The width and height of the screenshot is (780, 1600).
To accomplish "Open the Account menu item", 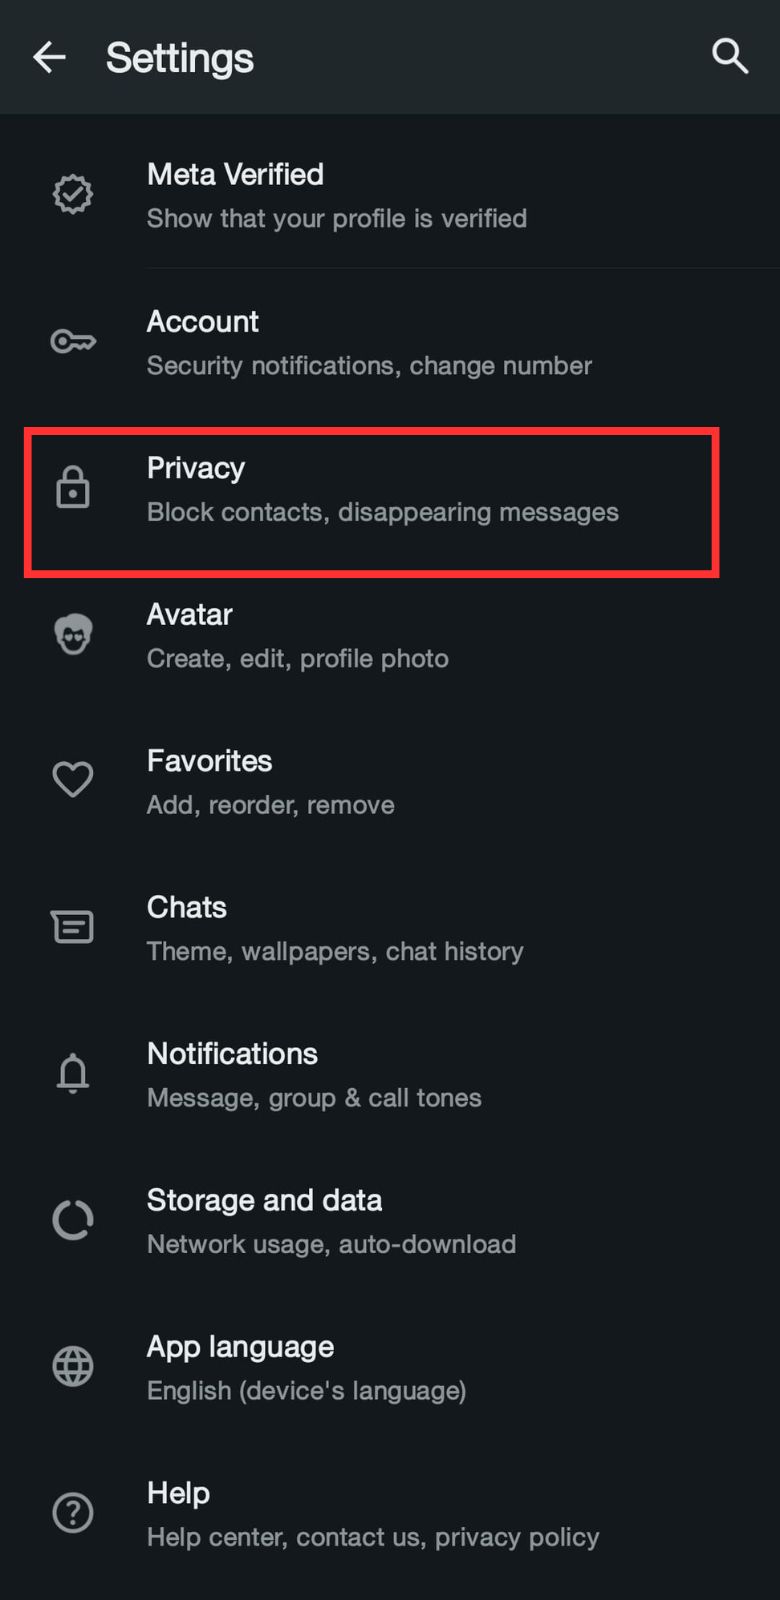I will [390, 342].
